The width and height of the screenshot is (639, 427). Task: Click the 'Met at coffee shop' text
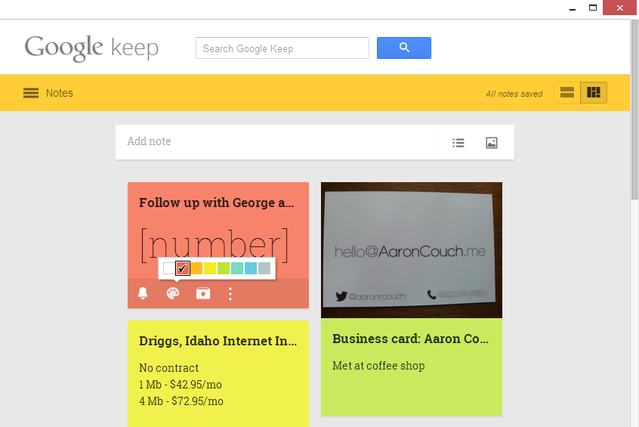point(379,366)
